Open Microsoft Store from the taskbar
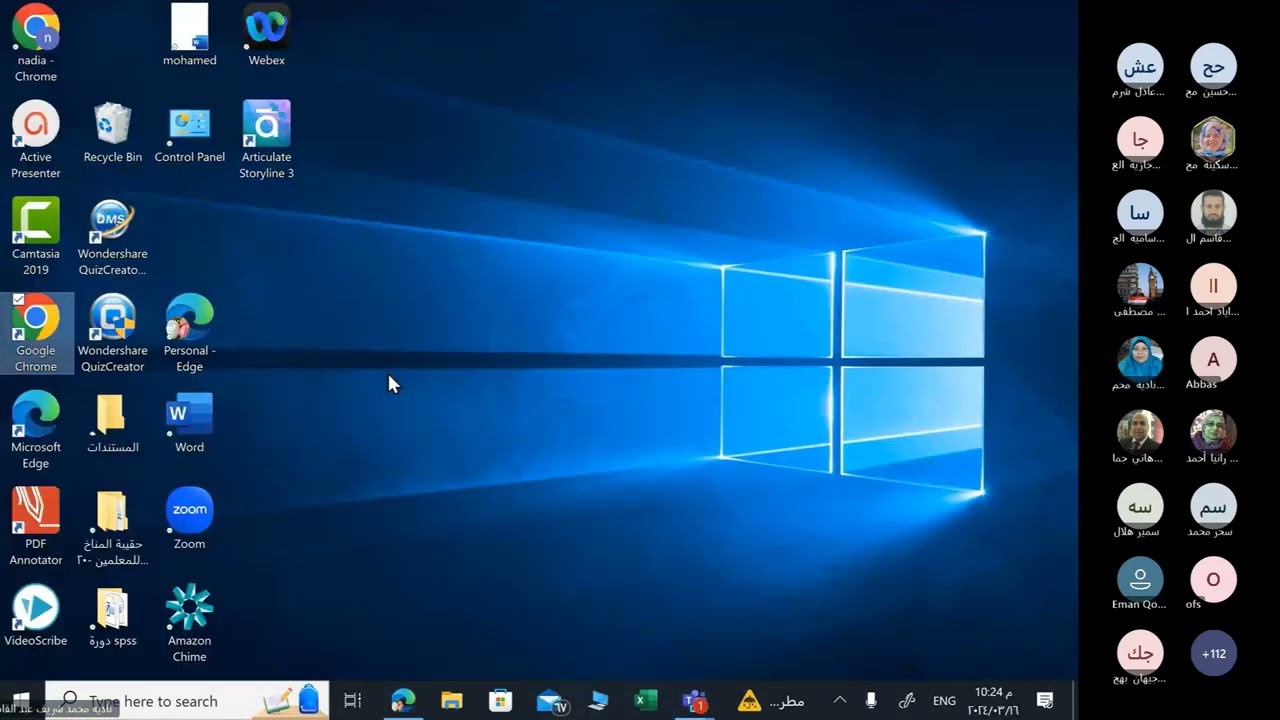 [500, 701]
